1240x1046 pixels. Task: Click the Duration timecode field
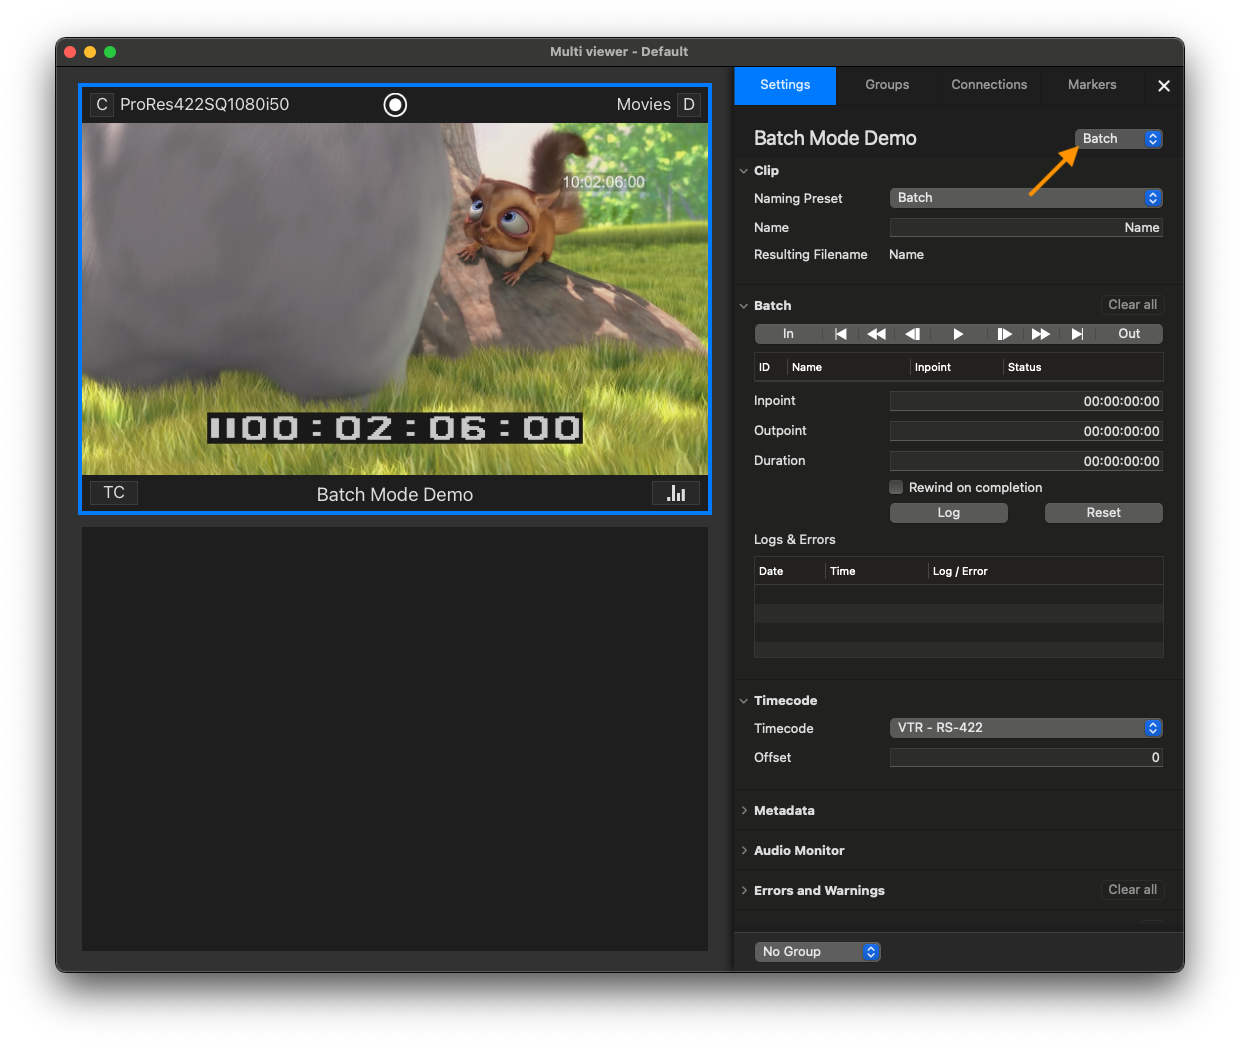click(1026, 461)
